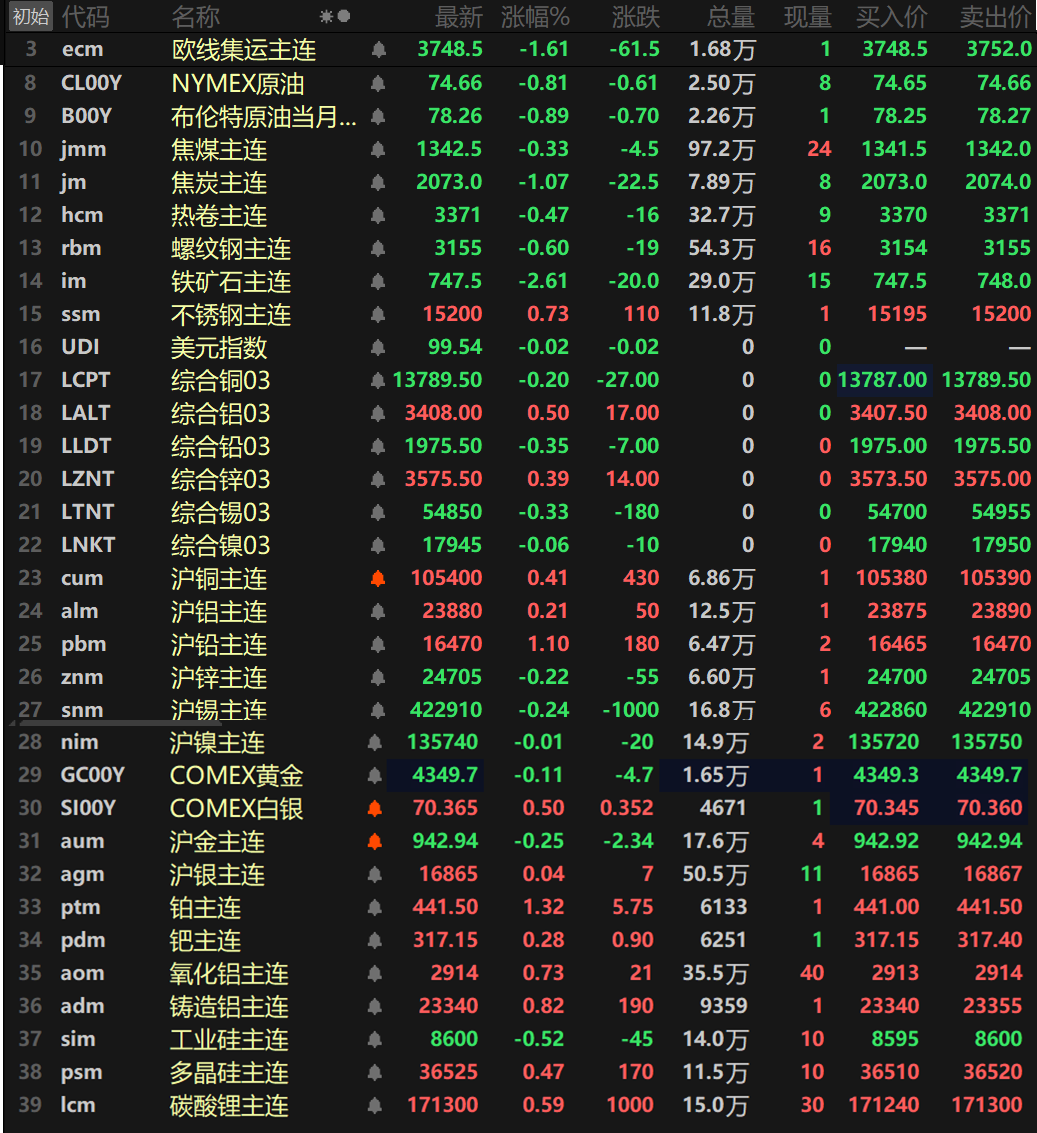Sort by 涨幅% column header
Screen dimensions: 1037x1133
tap(535, 16)
